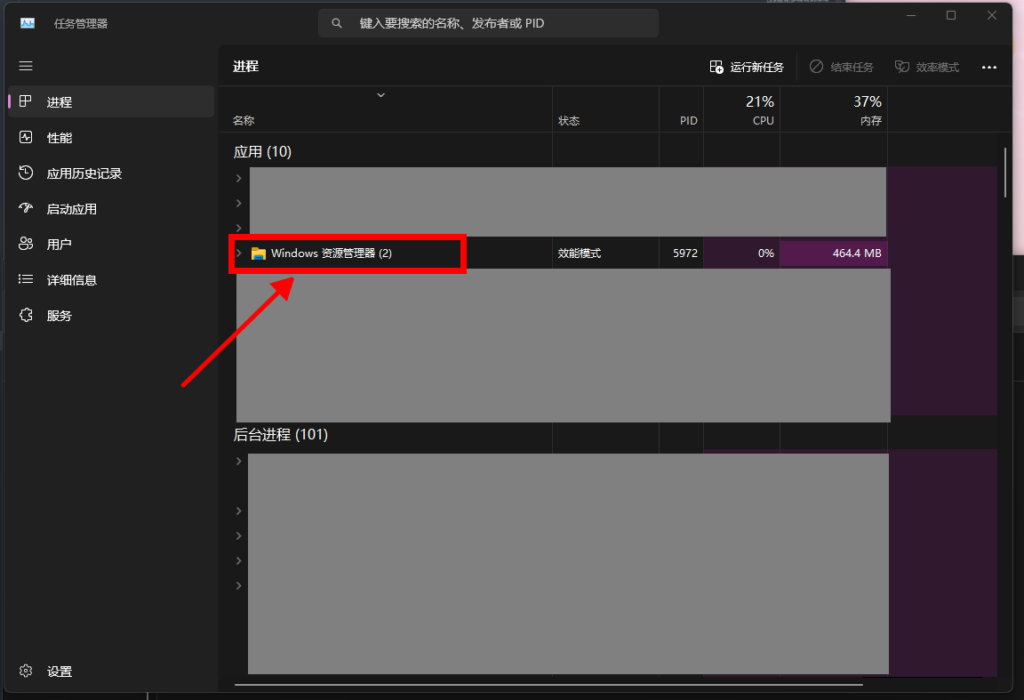The image size is (1024, 700).
Task: Click the collapse chevron above 名称 column
Action: [x=380, y=95]
